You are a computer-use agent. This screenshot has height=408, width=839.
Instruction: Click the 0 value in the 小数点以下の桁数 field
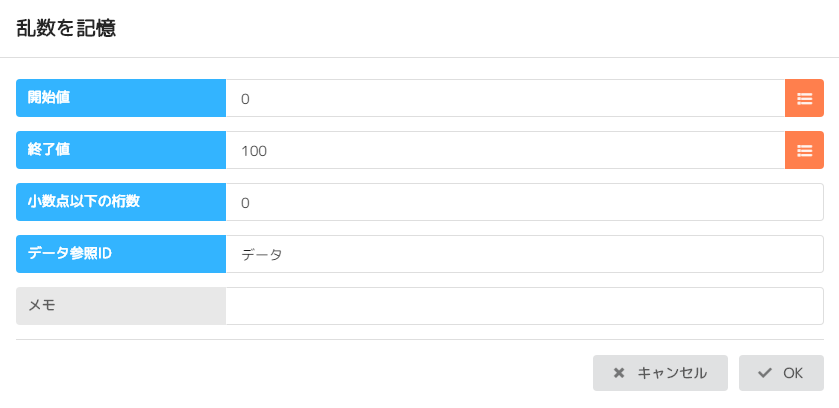click(245, 203)
